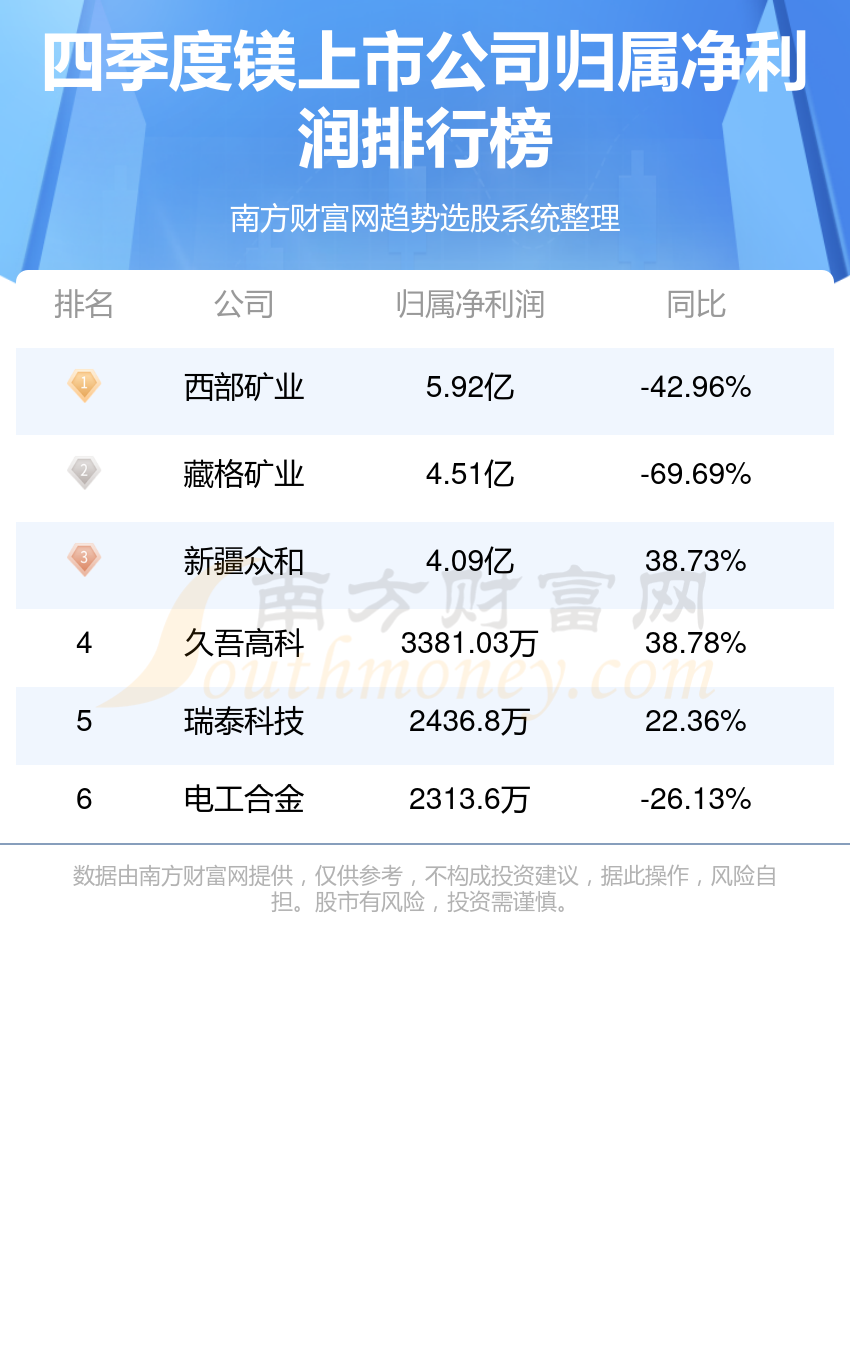
Task: Open company 久吾高科
Action: [x=244, y=643]
